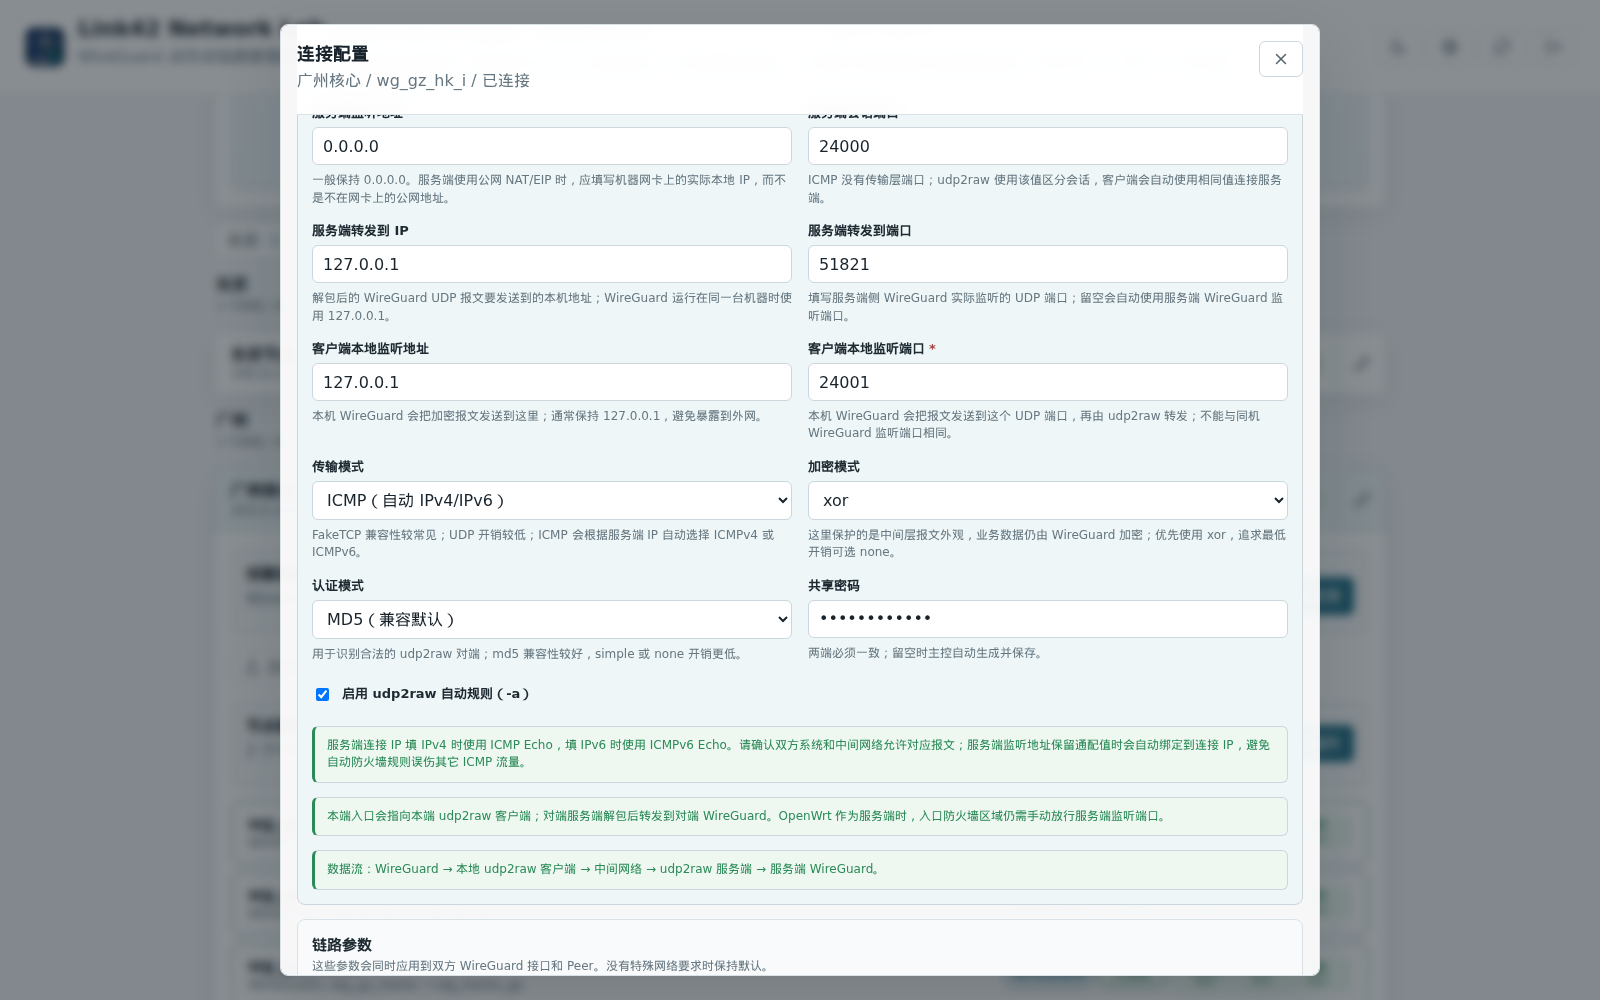The height and width of the screenshot is (1000, 1600).
Task: Click the hint 两端必须一致；留空时主控自动生成并保存
Action: 928,653
